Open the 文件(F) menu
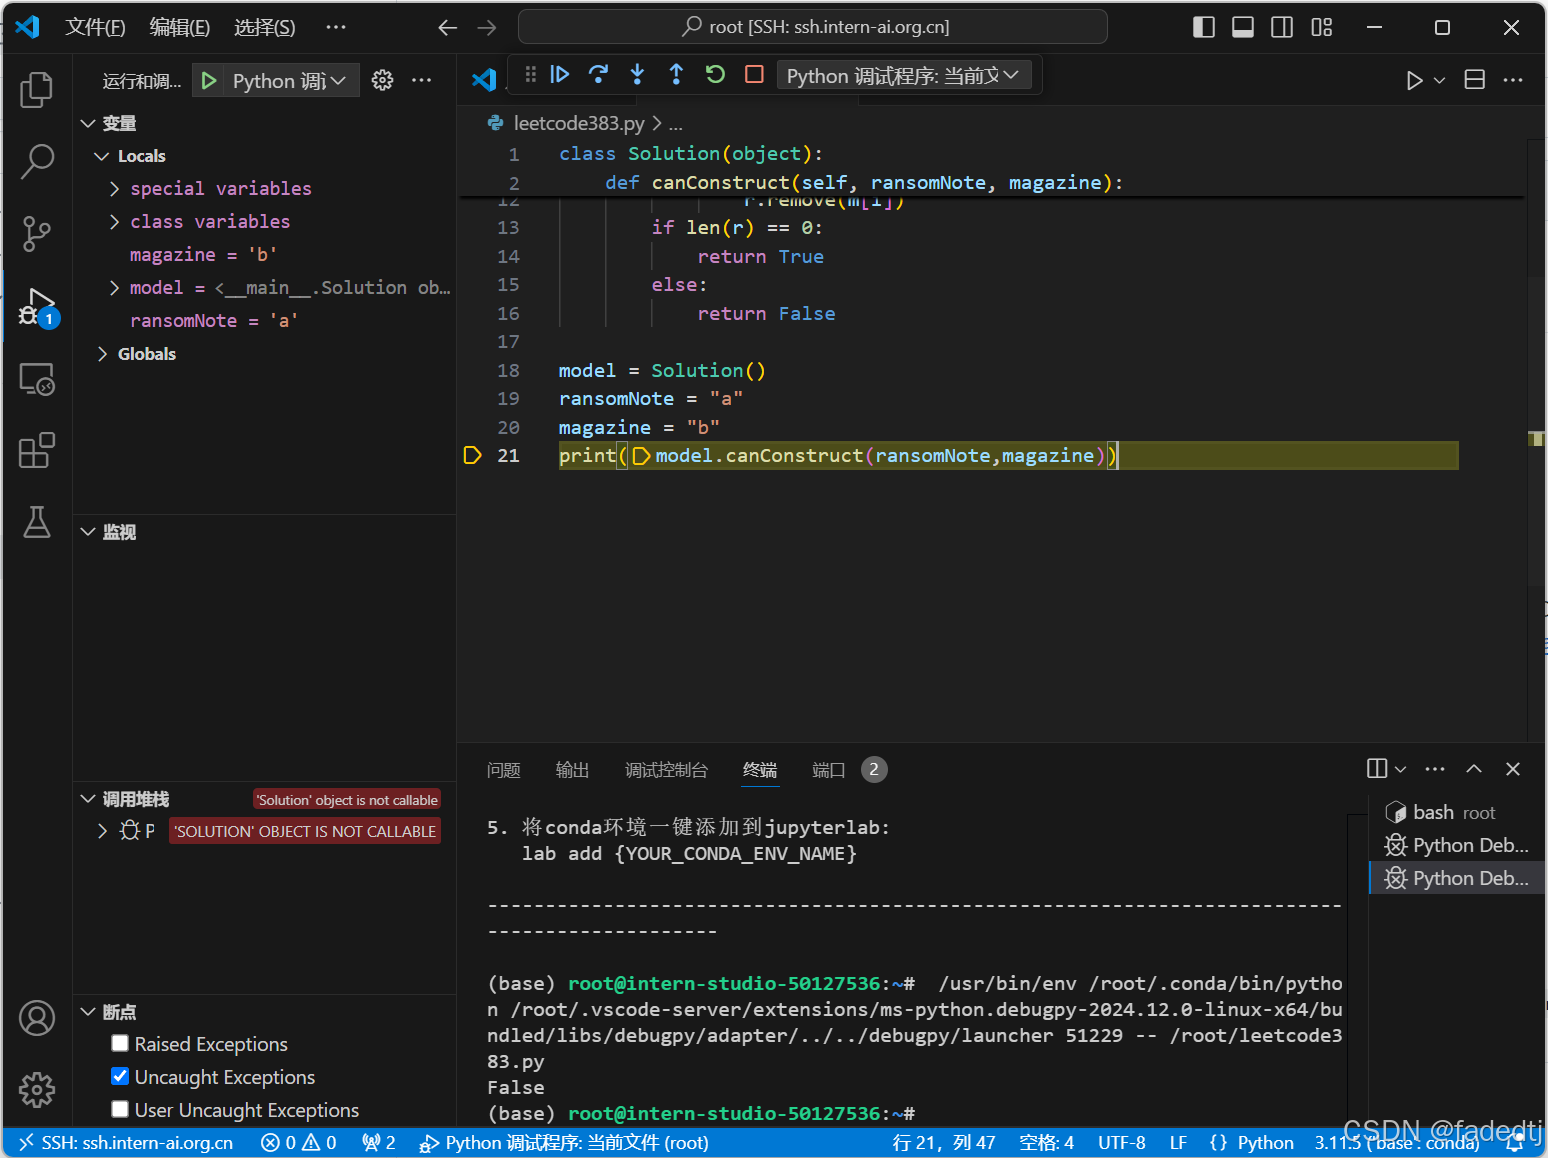 tap(95, 27)
